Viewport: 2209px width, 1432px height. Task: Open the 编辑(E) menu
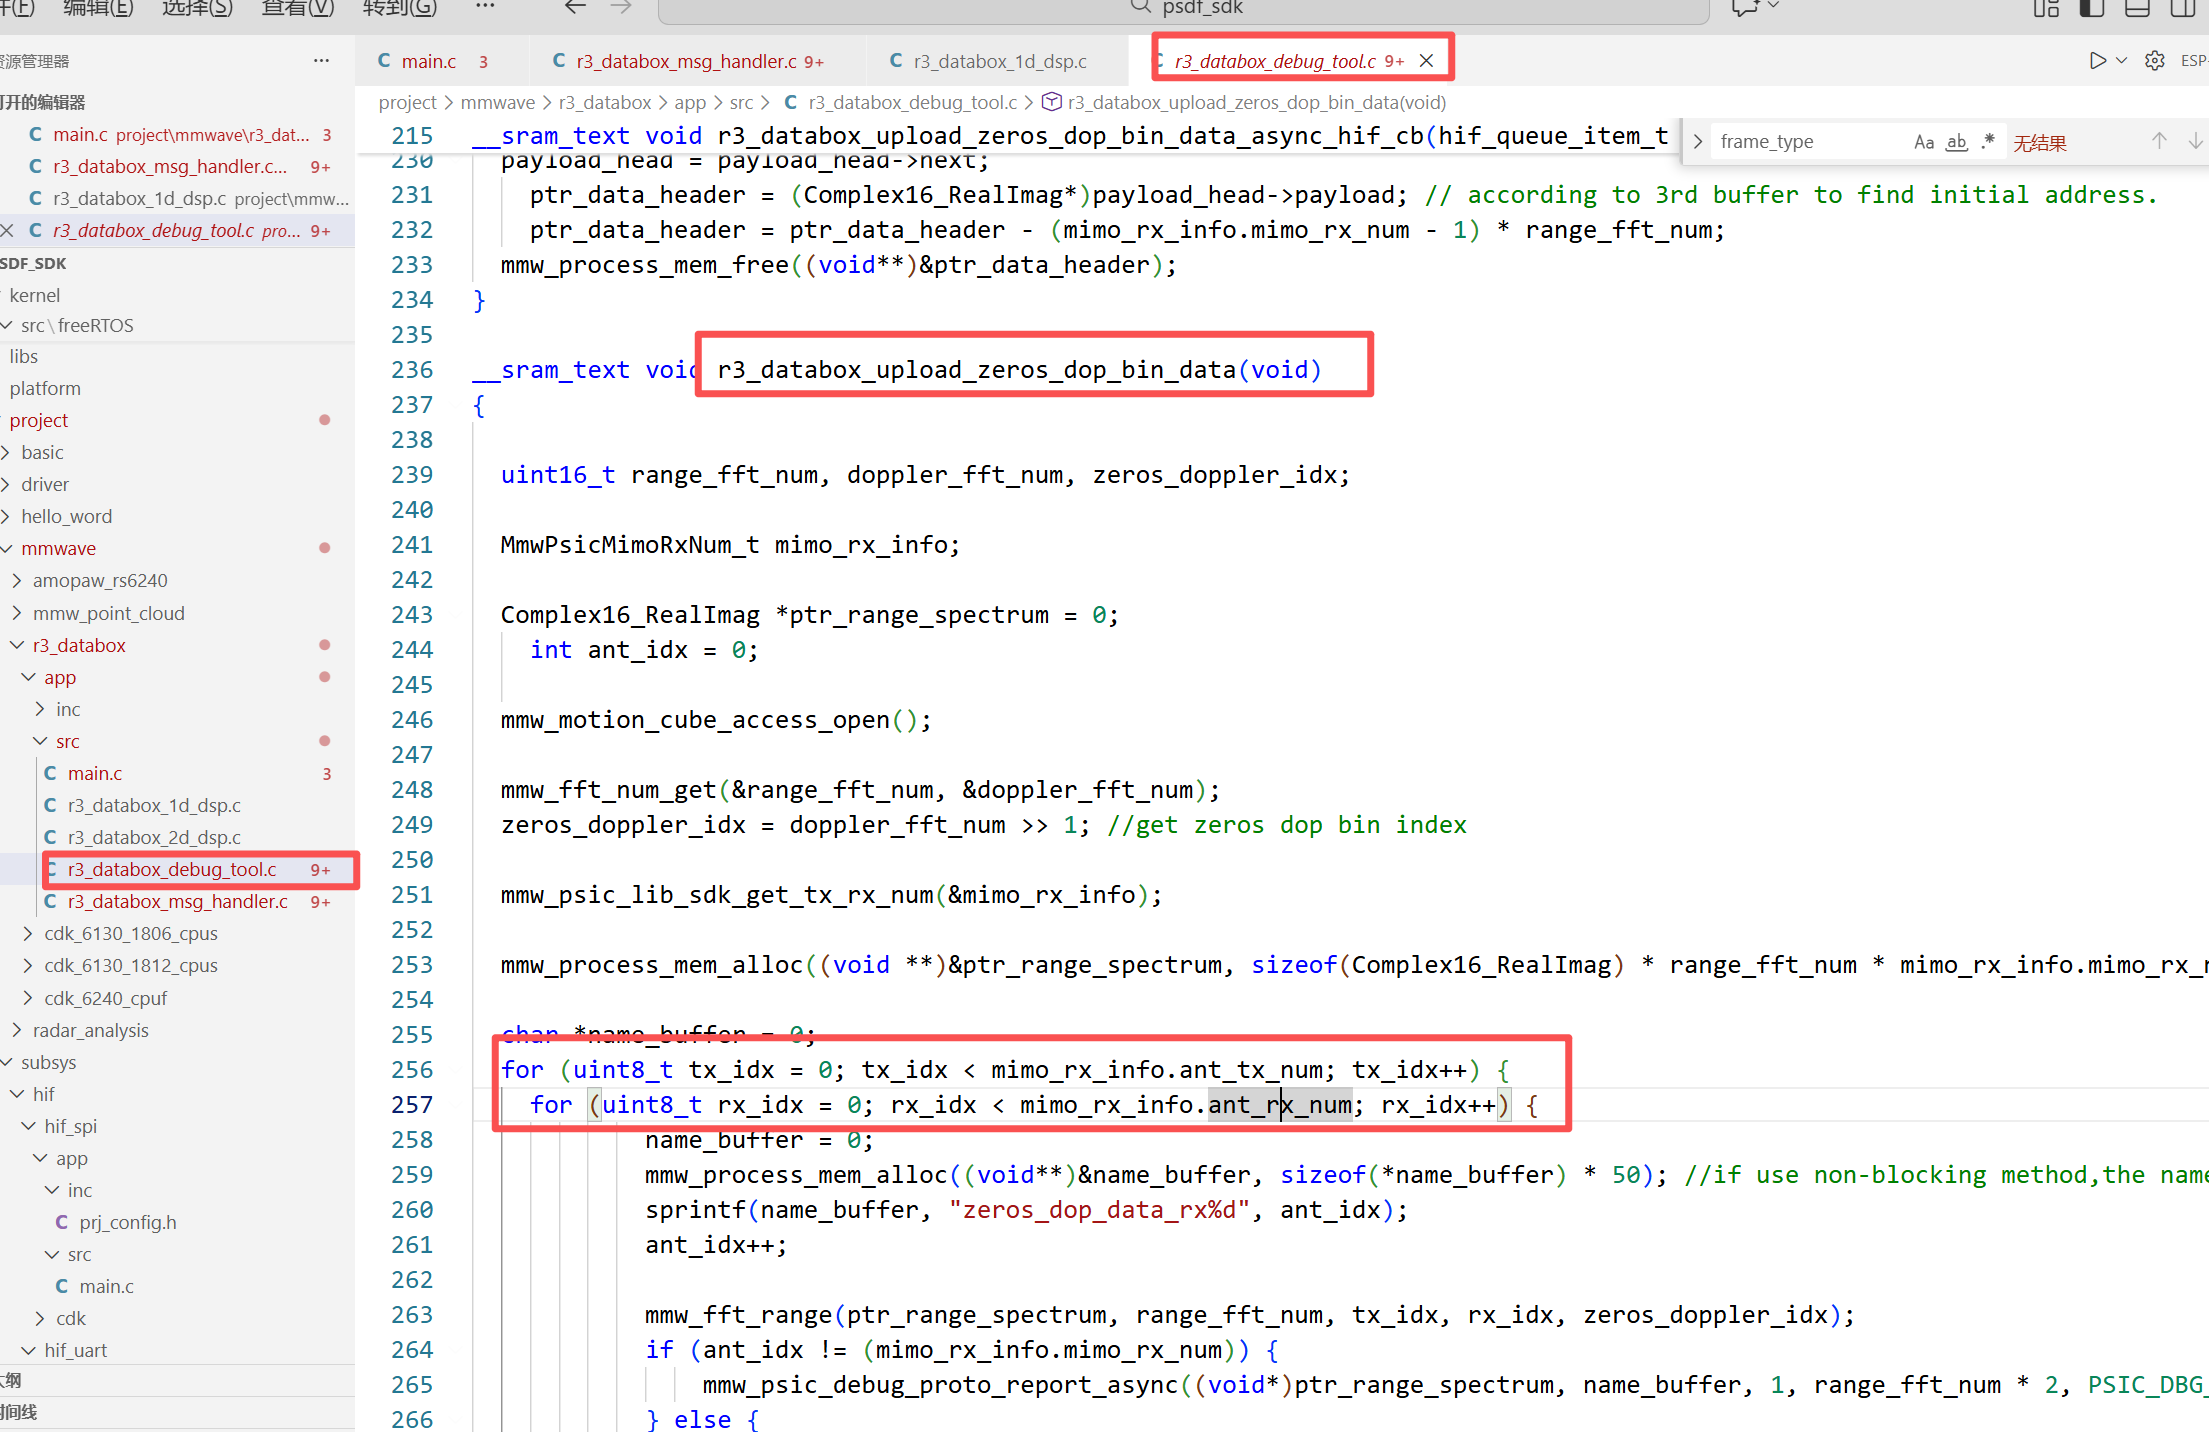click(98, 8)
